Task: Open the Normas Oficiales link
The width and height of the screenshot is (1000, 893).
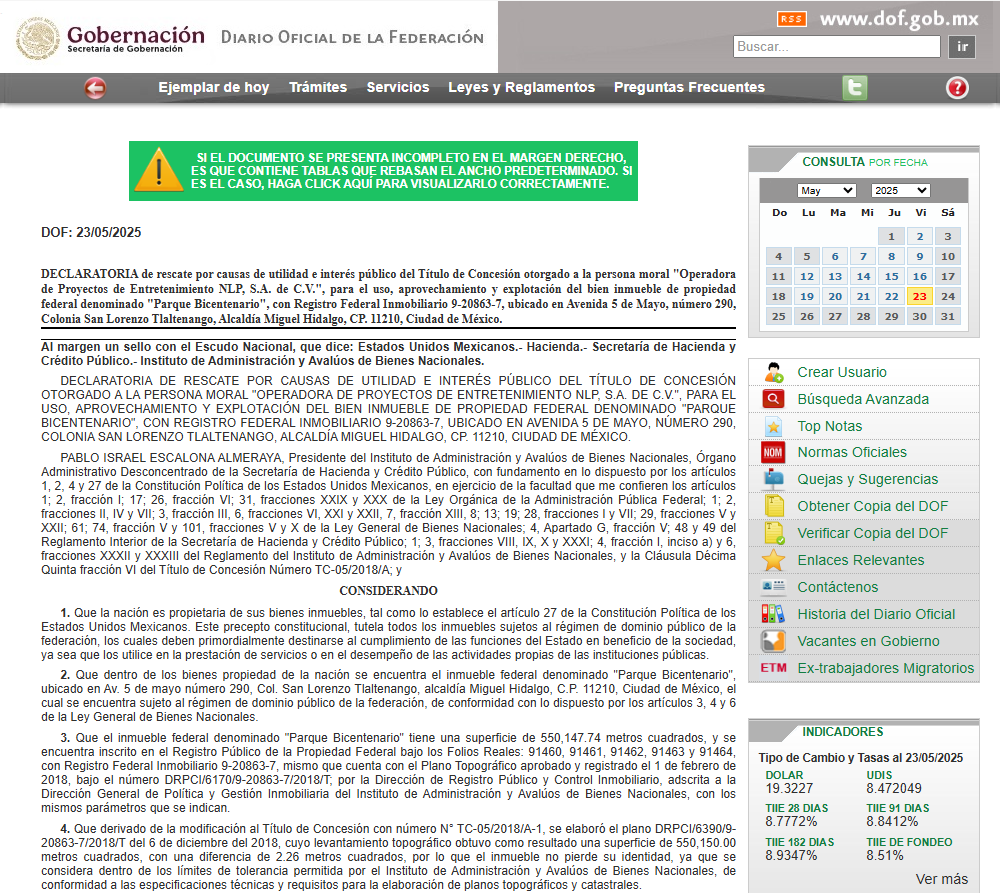Action: (x=852, y=452)
